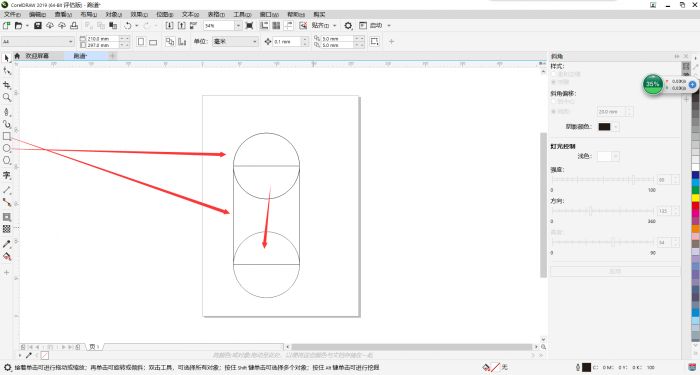Click the 启动 launch button
Viewport: 700px width, 375px height.
375,25
